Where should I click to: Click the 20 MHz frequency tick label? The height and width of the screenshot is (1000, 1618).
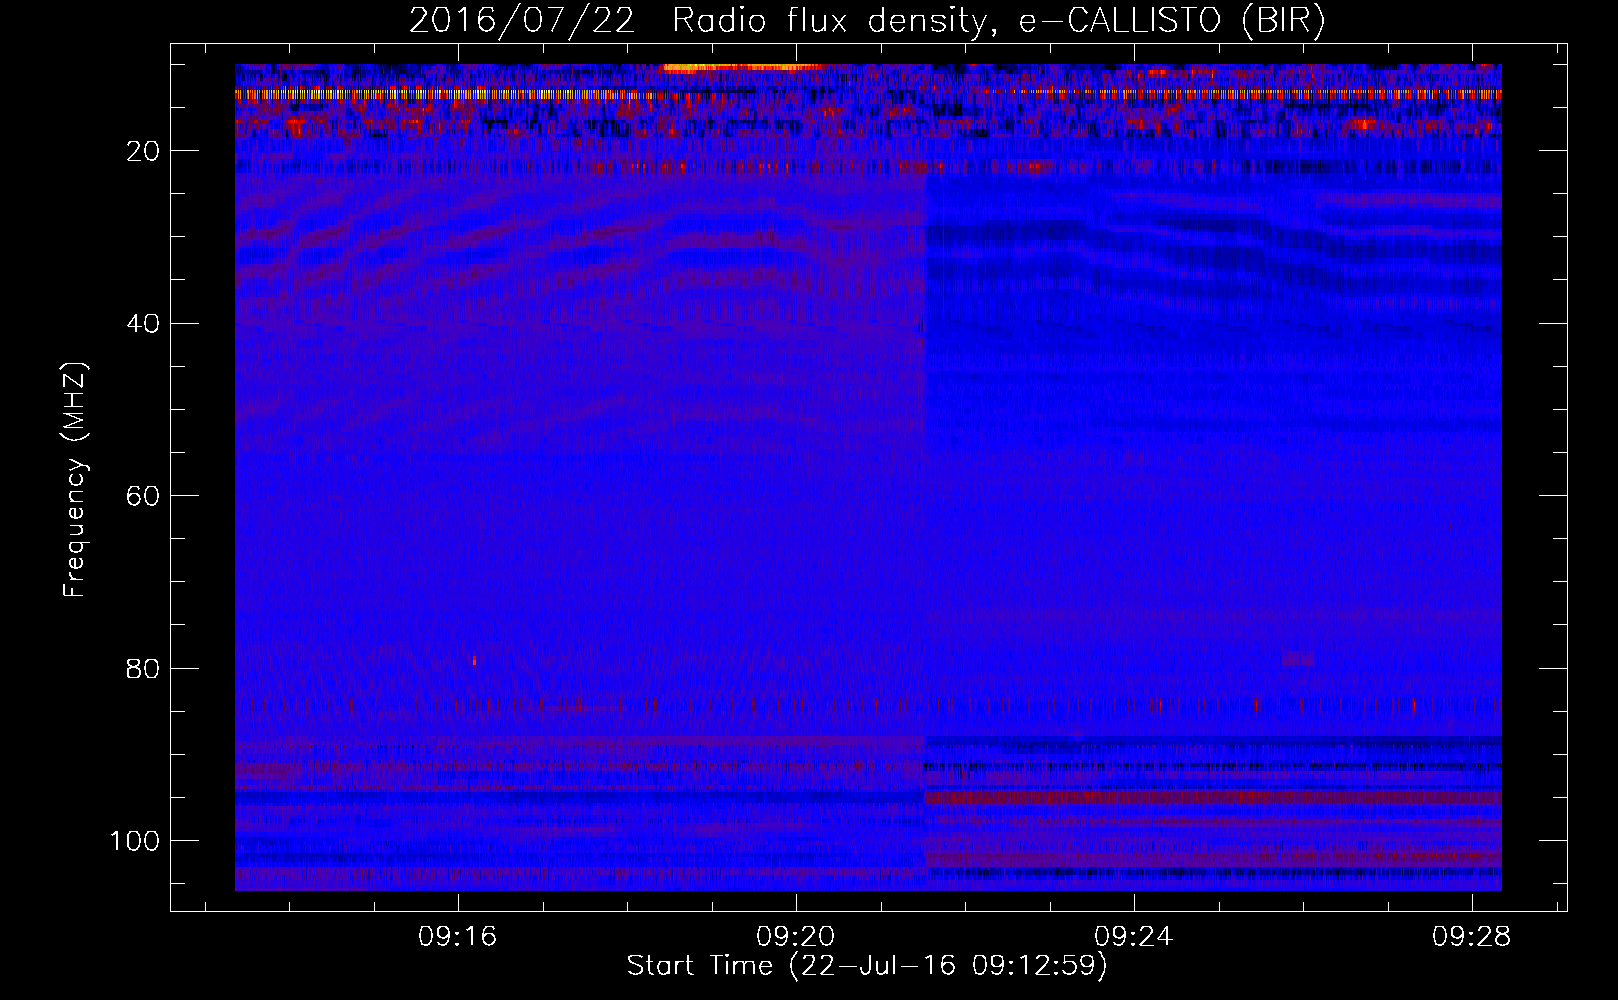click(144, 151)
